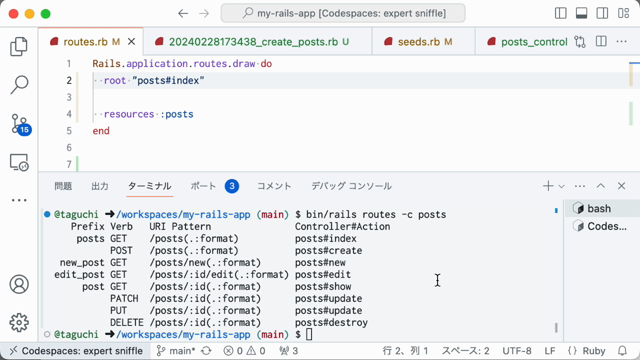Change the Ruby language mode in status bar
Viewport: 640px width, 360px height.
click(x=593, y=351)
